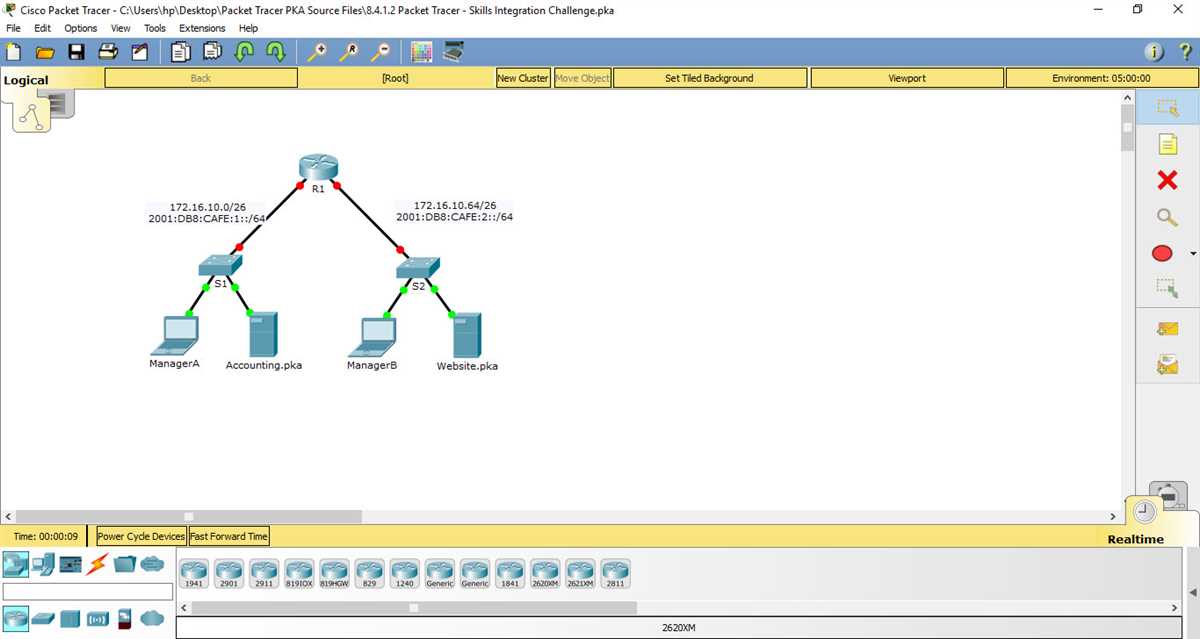Click the Set Tiled Background button

(709, 78)
